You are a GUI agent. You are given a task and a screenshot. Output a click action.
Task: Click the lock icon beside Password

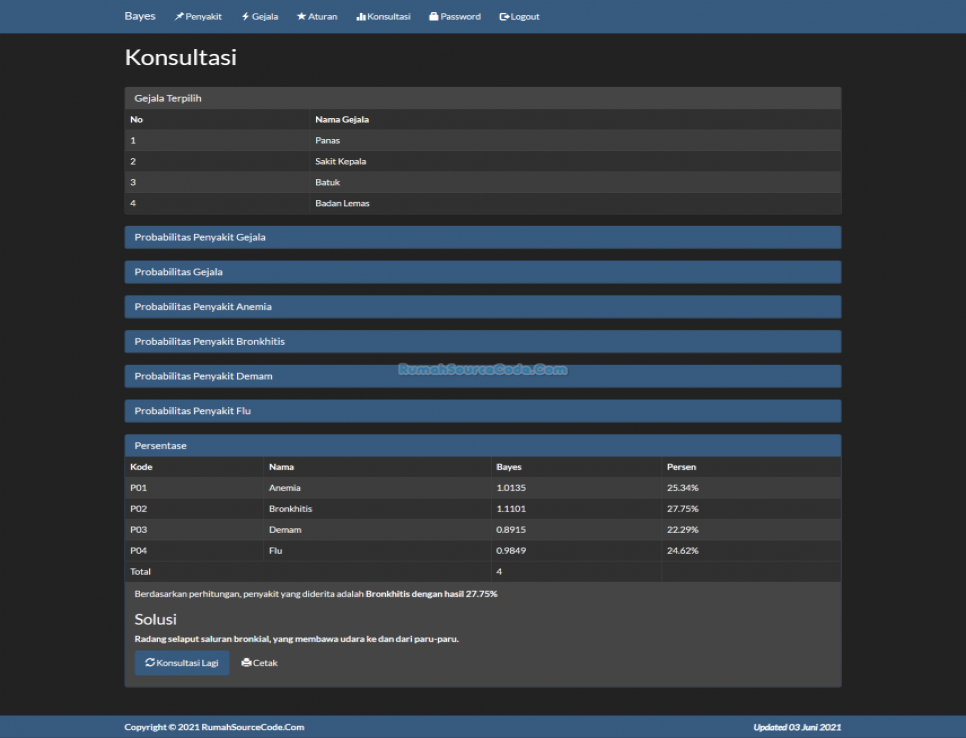point(434,17)
